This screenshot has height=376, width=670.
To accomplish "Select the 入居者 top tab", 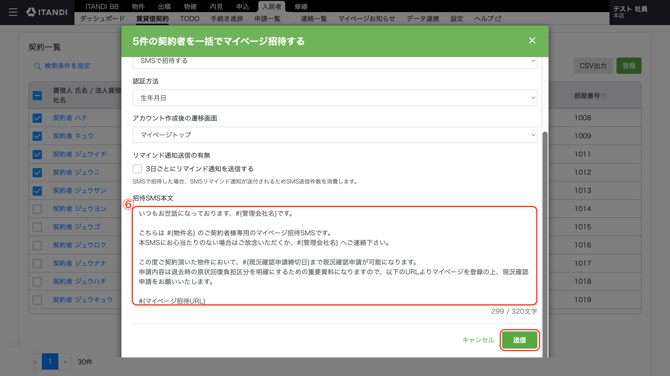I will point(272,6).
